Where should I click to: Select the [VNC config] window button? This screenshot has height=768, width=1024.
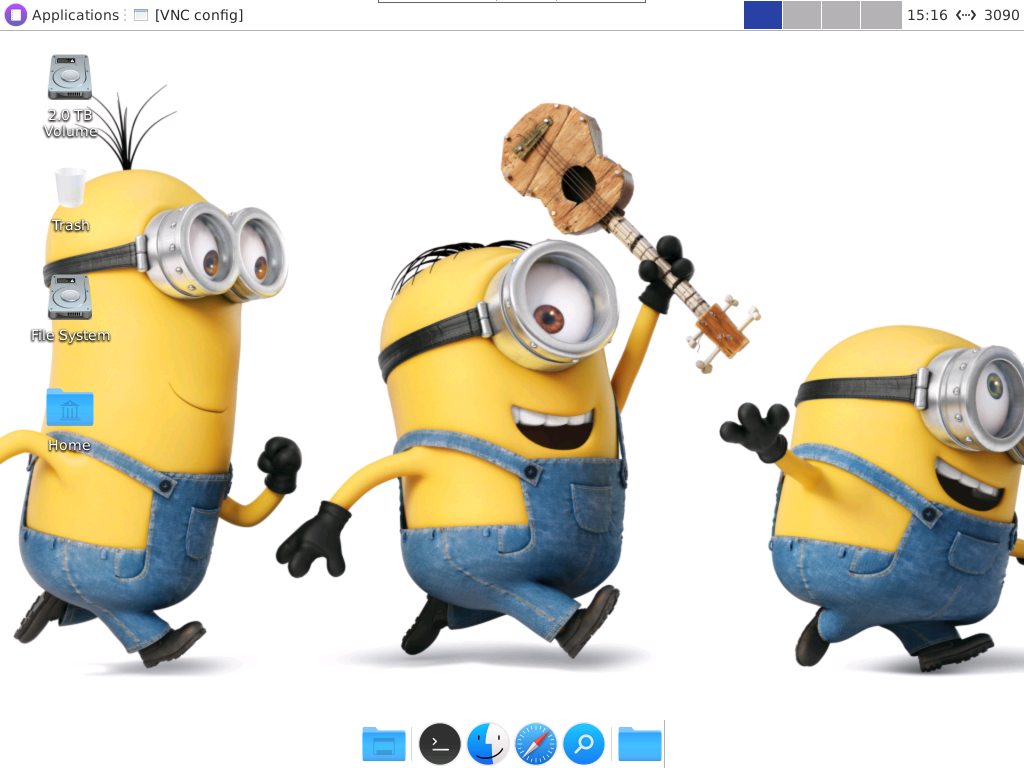[189, 15]
